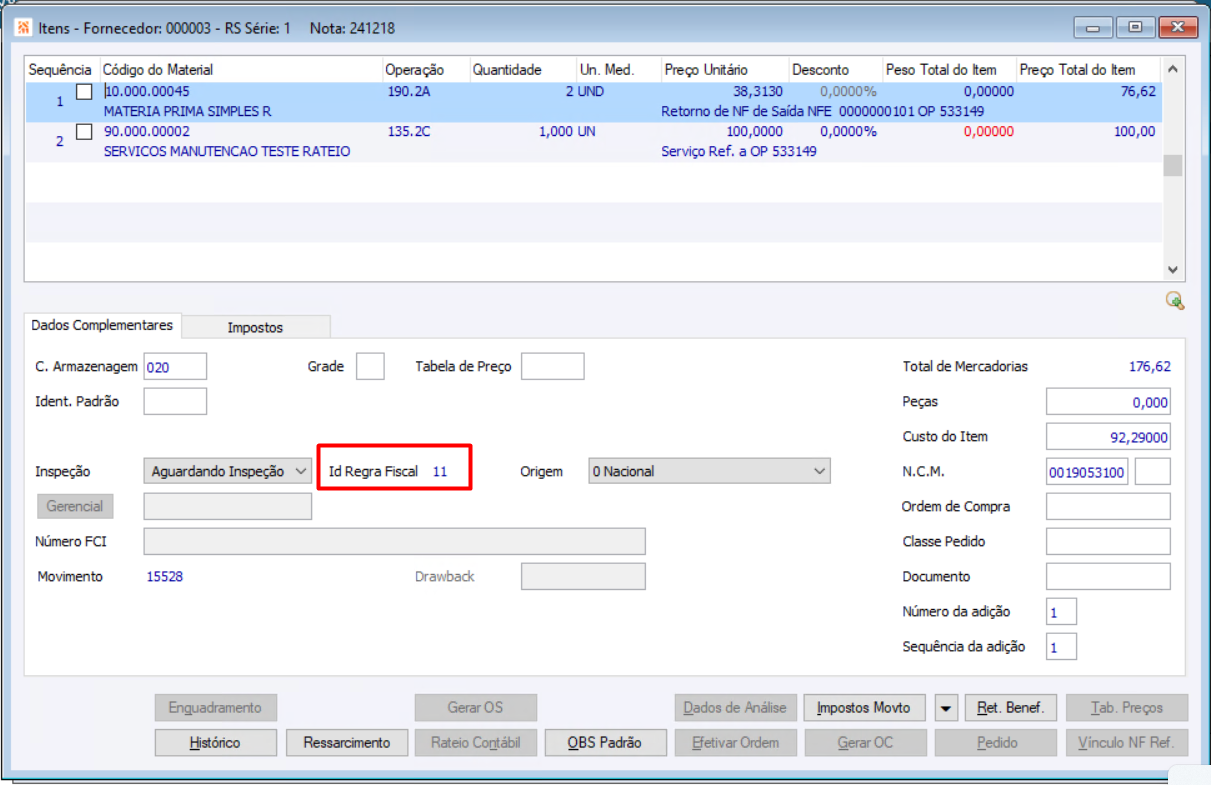Switch to Dados Complementares tab
This screenshot has width=1211, height=785.
[x=101, y=325]
